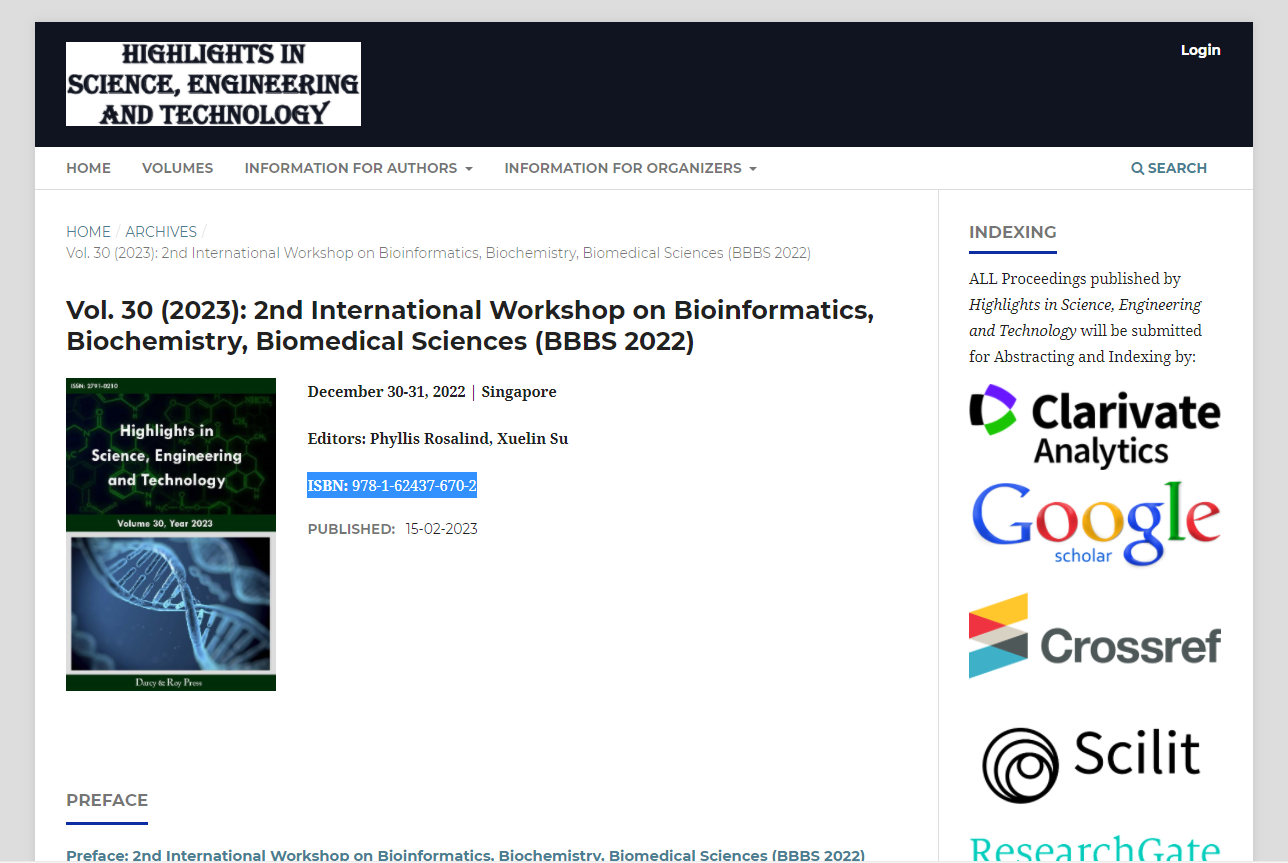The height and width of the screenshot is (863, 1288).
Task: Select the HOME navigation menu item
Action: 88,168
